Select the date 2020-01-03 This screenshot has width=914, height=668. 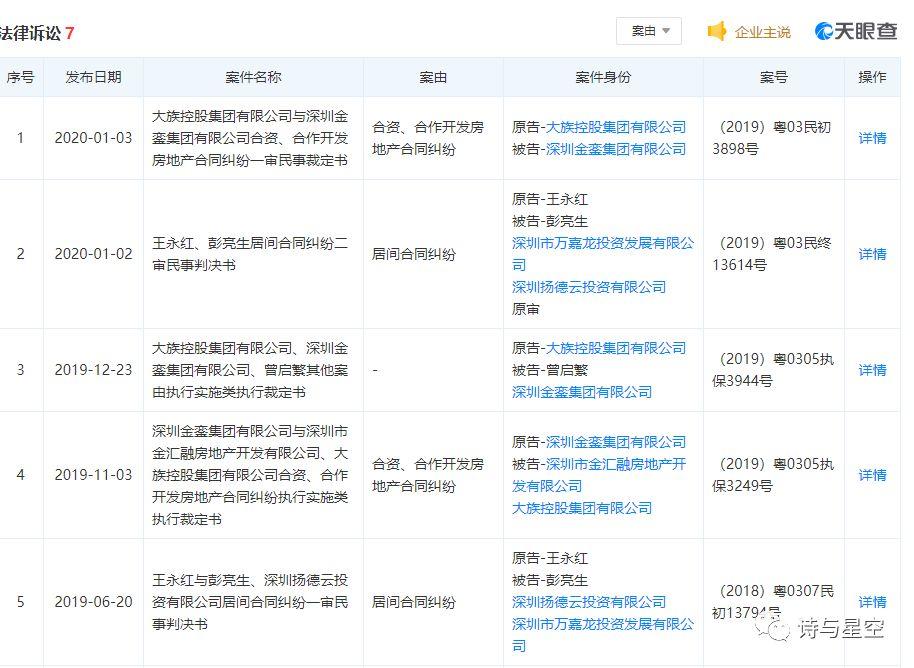[x=93, y=138]
